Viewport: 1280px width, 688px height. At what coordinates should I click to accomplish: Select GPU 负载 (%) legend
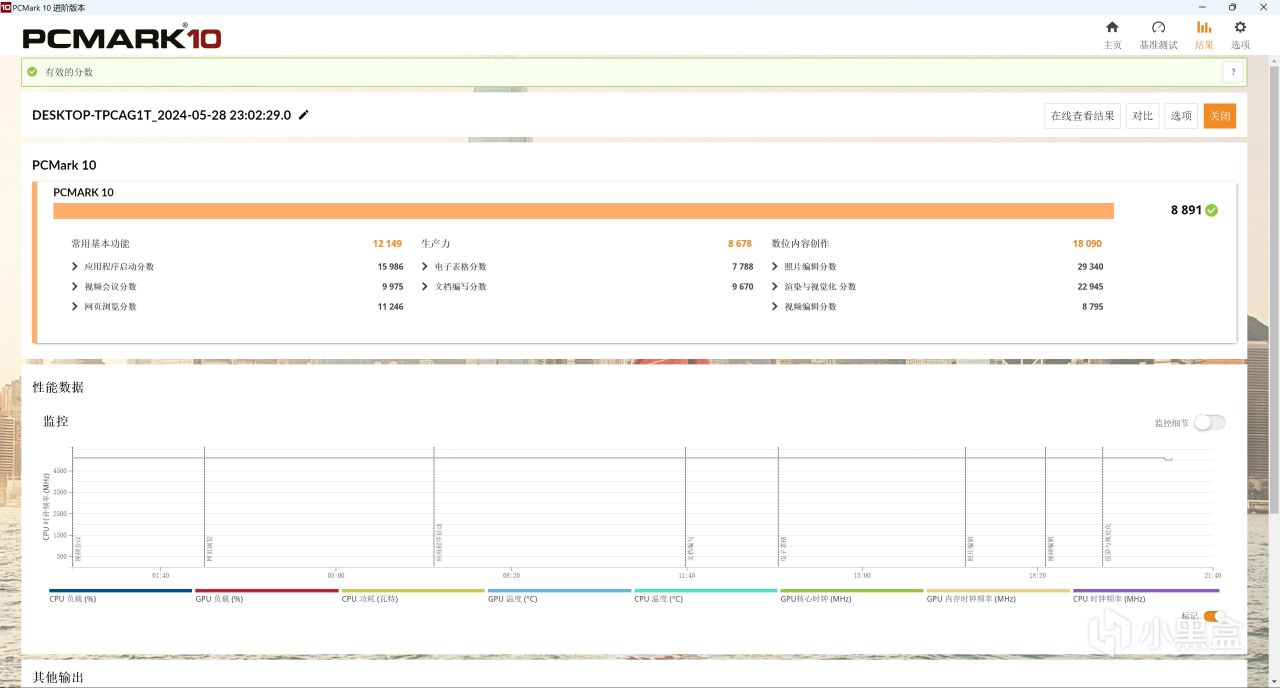pos(266,595)
